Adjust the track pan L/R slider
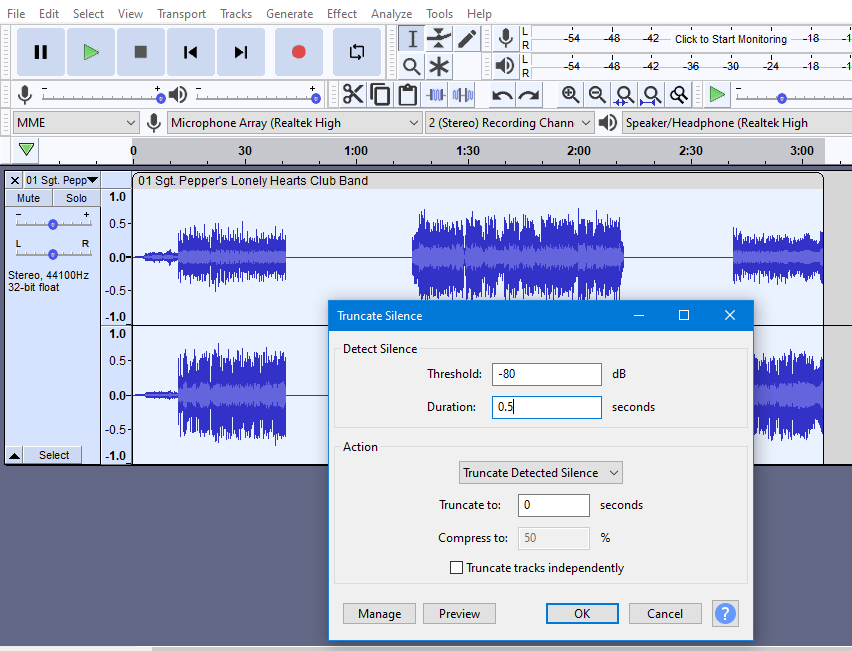This screenshot has height=651, width=852. pos(53,254)
